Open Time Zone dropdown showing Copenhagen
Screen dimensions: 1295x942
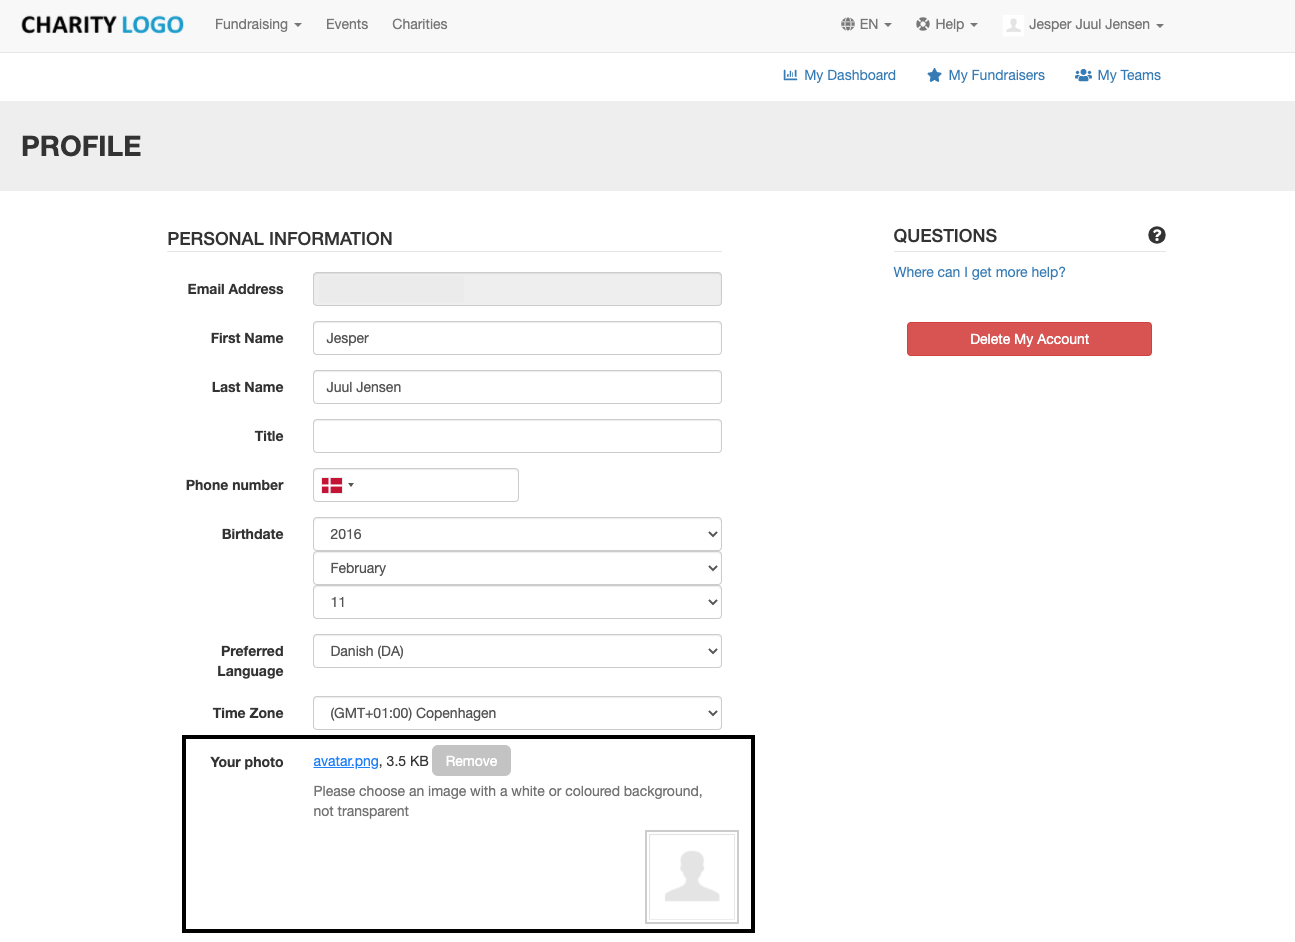(517, 713)
